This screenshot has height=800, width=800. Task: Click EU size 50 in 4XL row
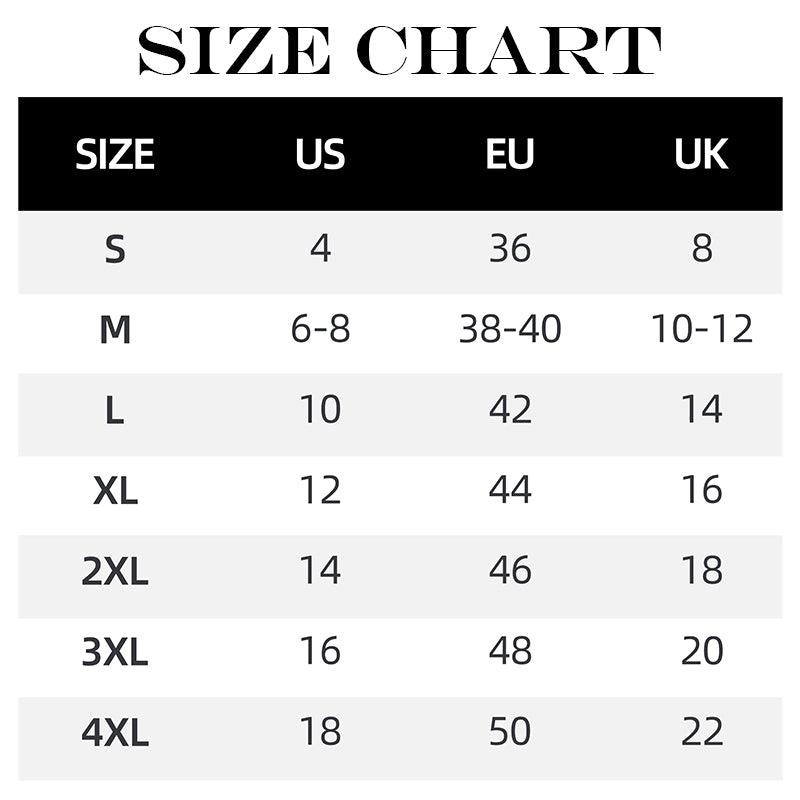(x=510, y=733)
